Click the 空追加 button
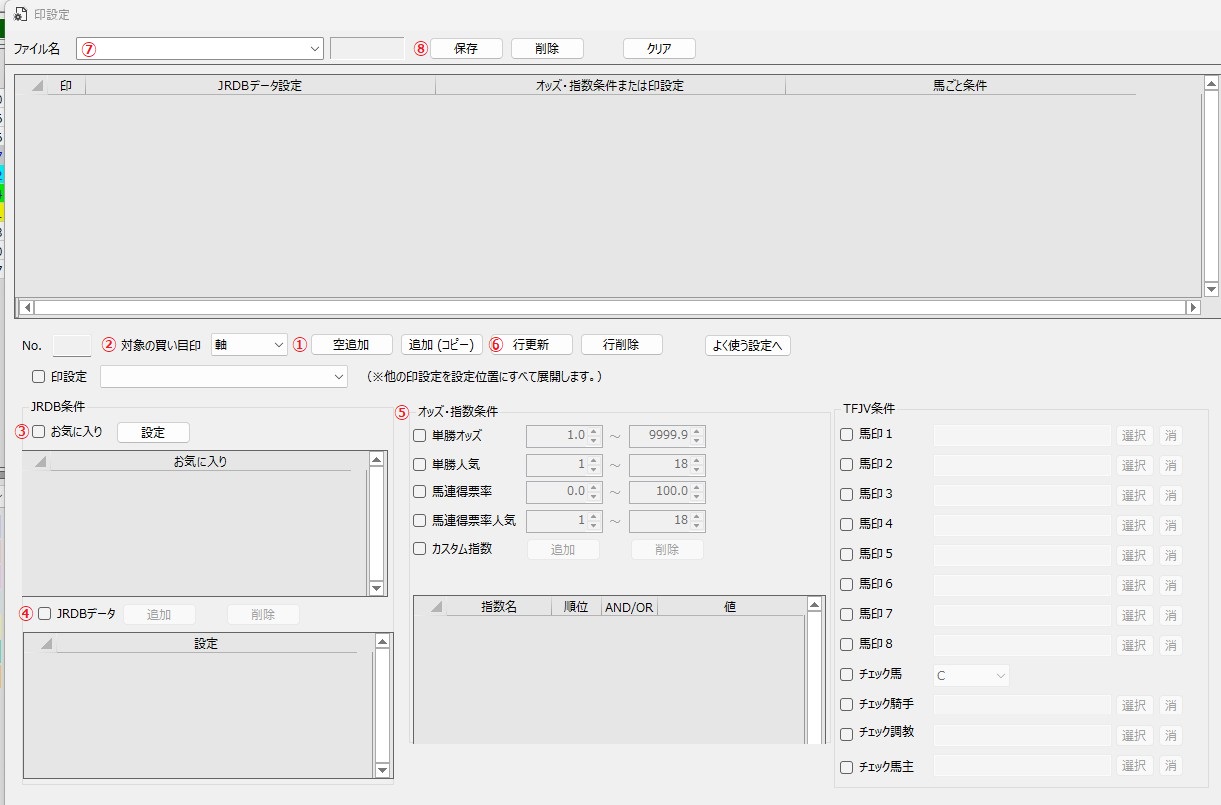 (x=351, y=345)
